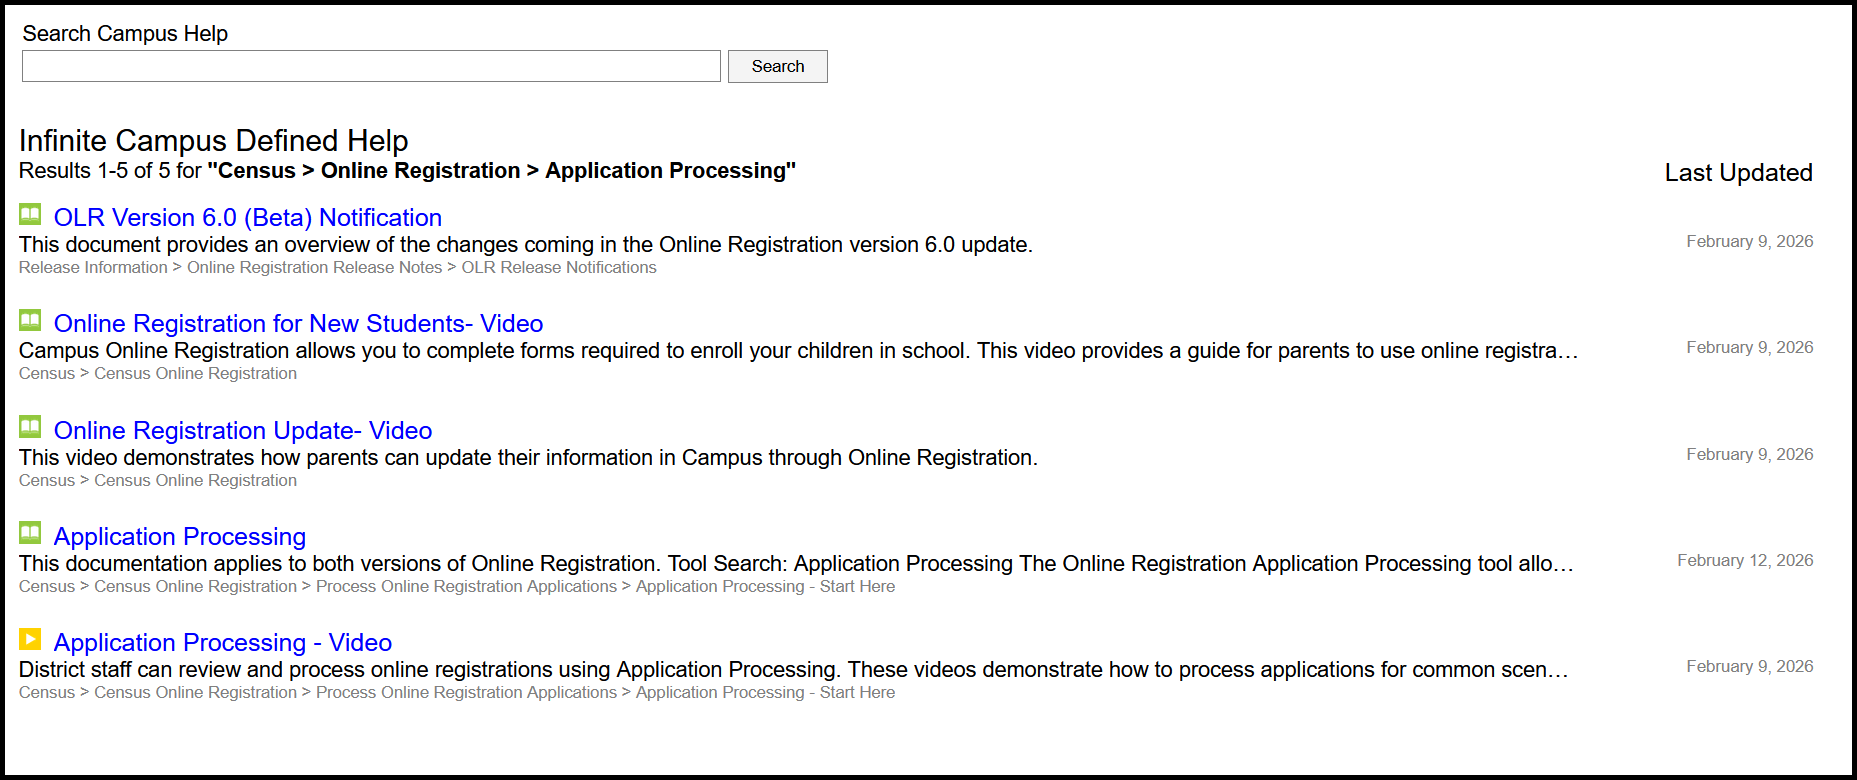This screenshot has width=1857, height=780.
Task: Open Online Registration for New Students- Video
Action: click(298, 323)
